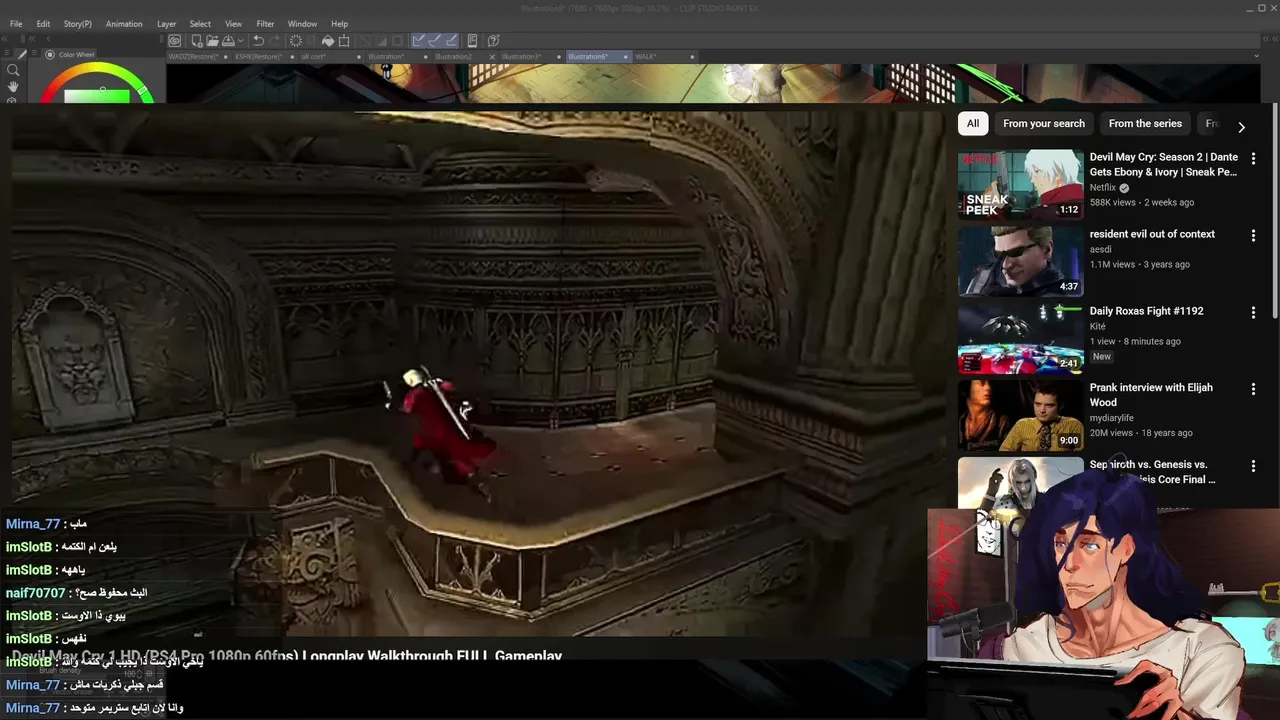Select the All filter chip
Viewport: 1280px width, 720px height.
(973, 124)
